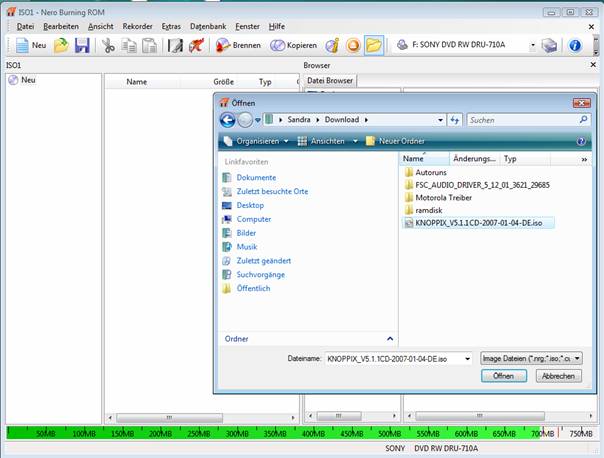Open Computer in favorites list
This screenshot has width=604, height=458.
click(253, 219)
